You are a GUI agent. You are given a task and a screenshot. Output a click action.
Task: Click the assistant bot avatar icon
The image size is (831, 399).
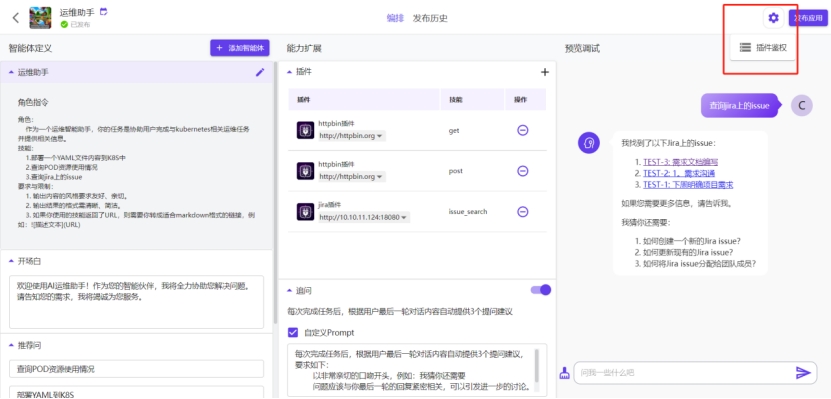(x=589, y=143)
